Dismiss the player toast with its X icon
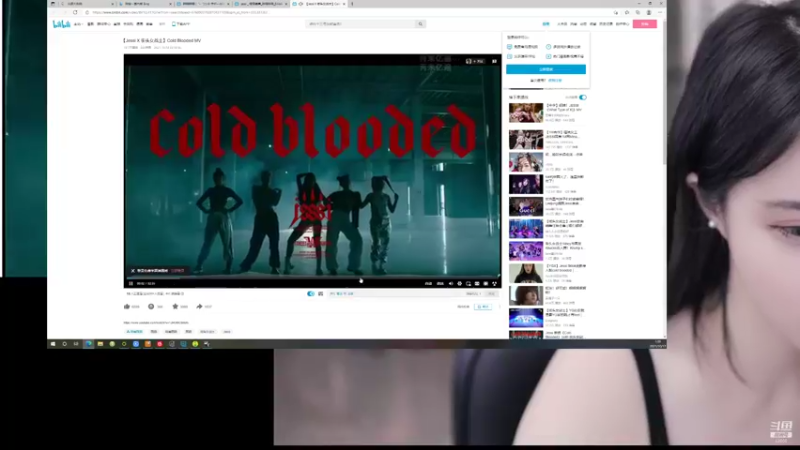Viewport: 800px width, 450px height. pos(133,271)
